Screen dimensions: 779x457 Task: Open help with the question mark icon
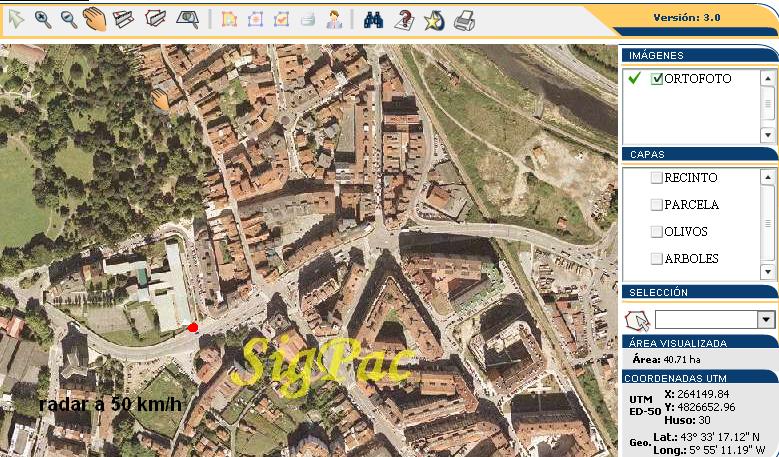[404, 19]
